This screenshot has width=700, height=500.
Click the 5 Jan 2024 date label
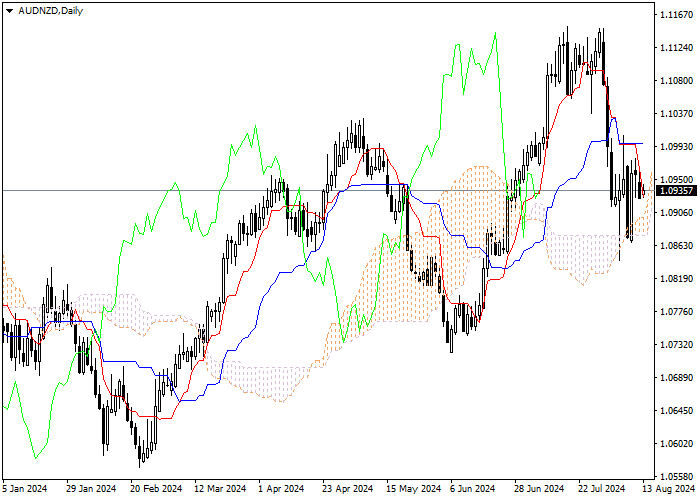[25, 488]
